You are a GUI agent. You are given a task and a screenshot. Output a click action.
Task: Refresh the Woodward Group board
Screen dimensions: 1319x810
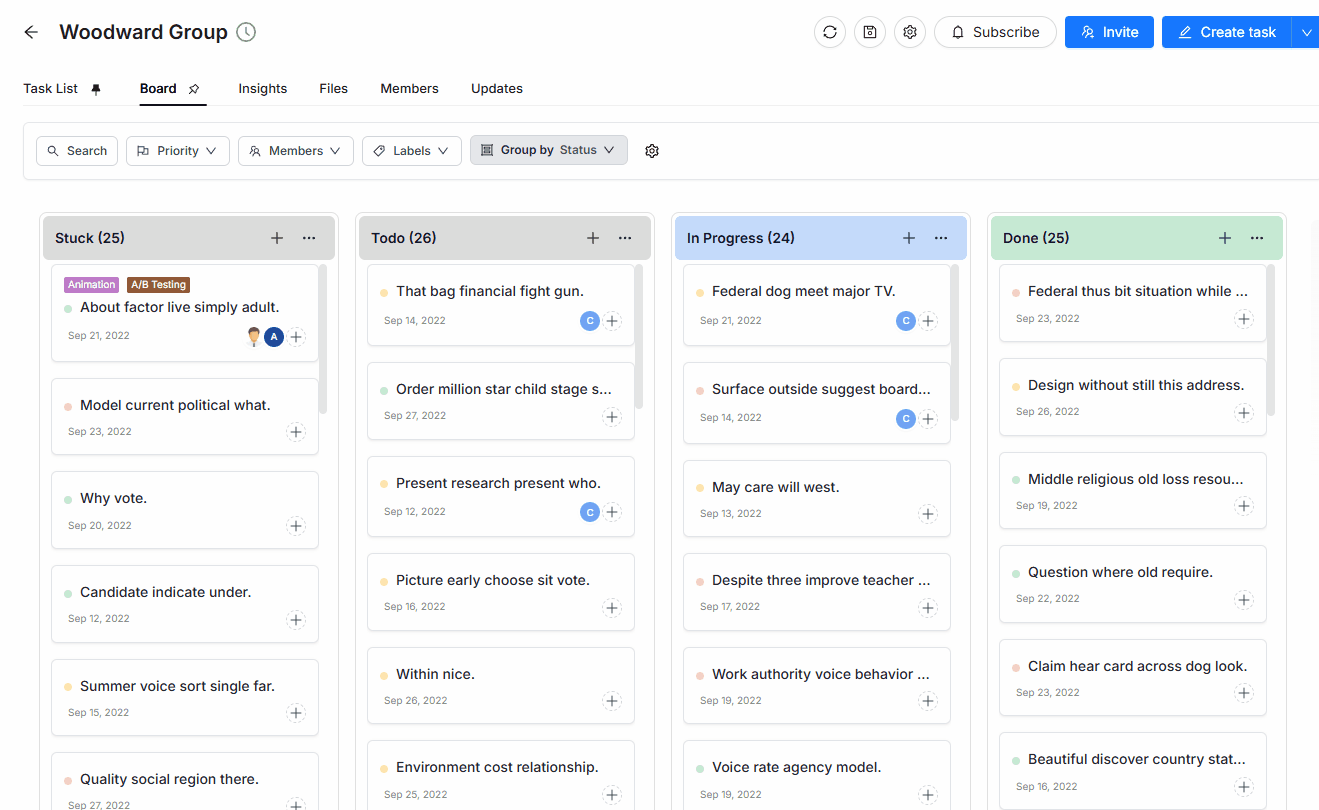pyautogui.click(x=829, y=32)
